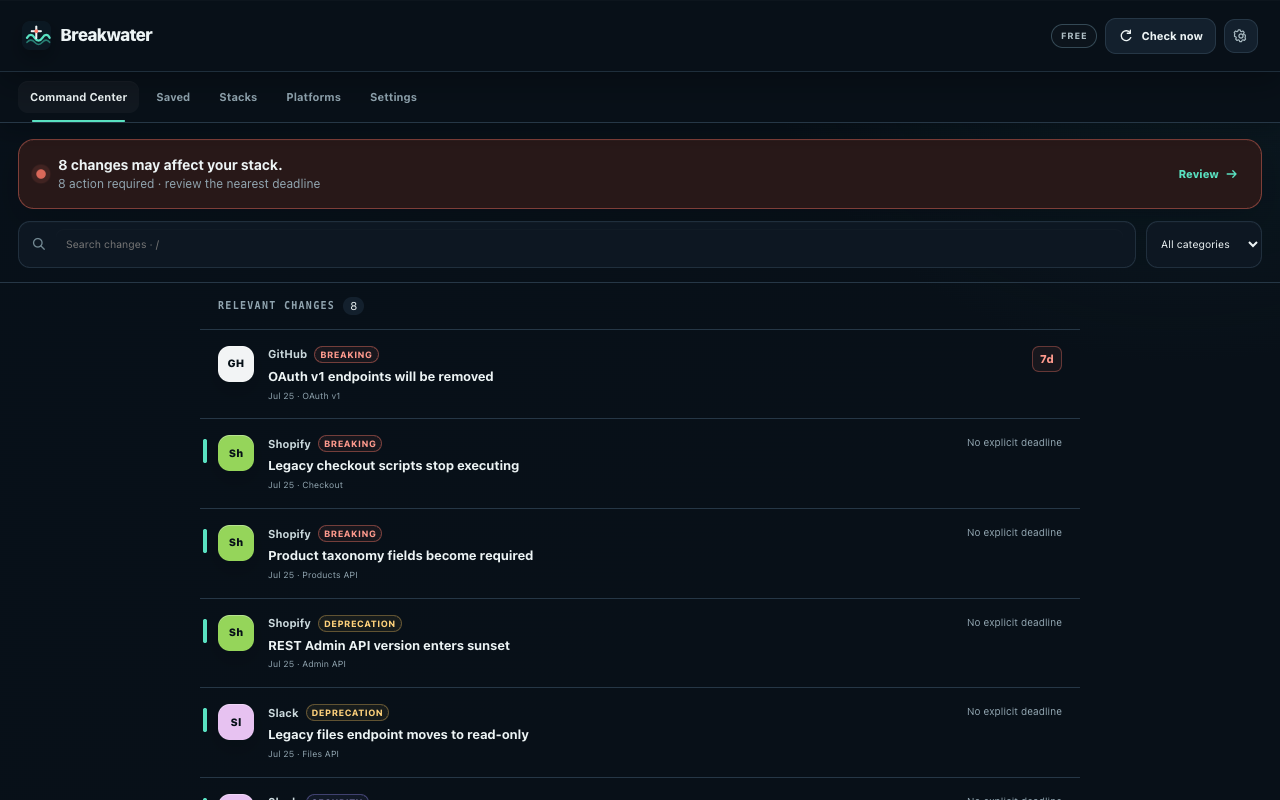Click the Breakwater wave logo icon
The image size is (1280, 800).
[37, 36]
